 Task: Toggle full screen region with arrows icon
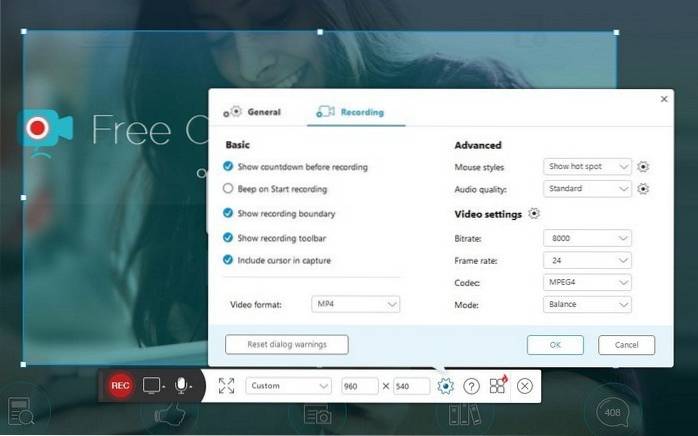click(x=227, y=386)
